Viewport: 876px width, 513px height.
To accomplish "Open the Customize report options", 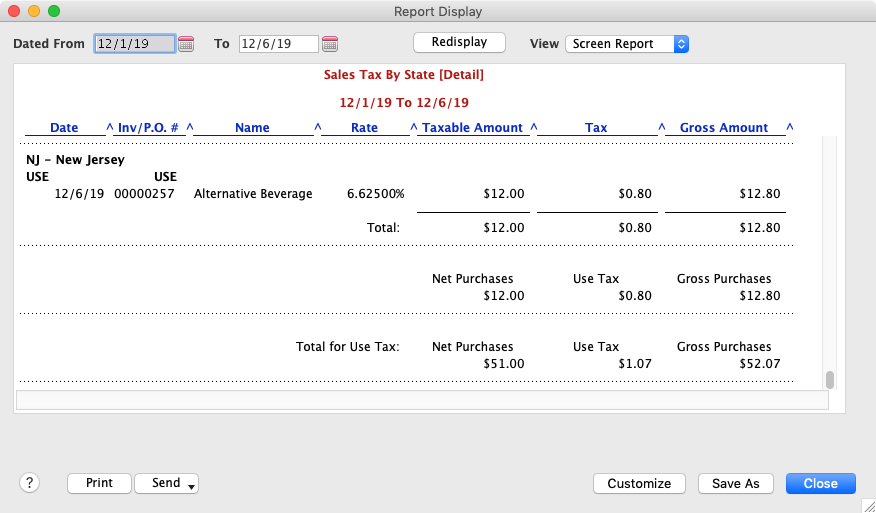I will coord(639,483).
